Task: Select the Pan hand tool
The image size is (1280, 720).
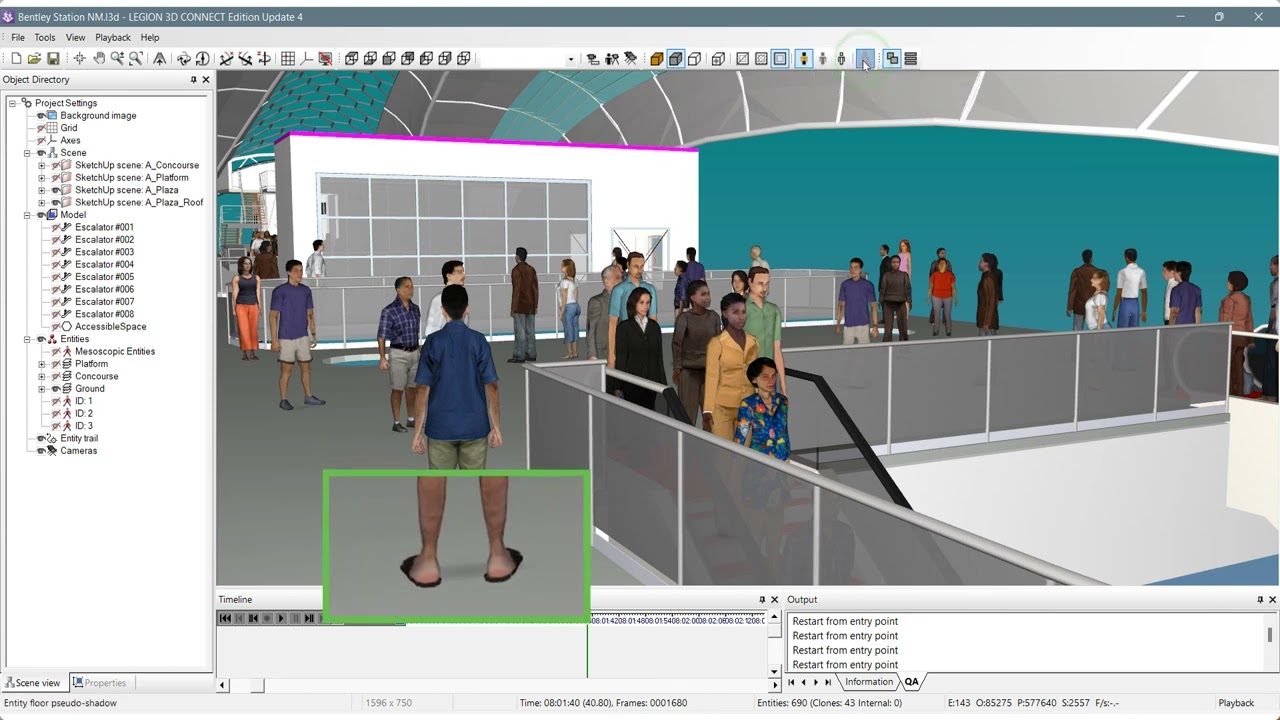Action: click(99, 59)
